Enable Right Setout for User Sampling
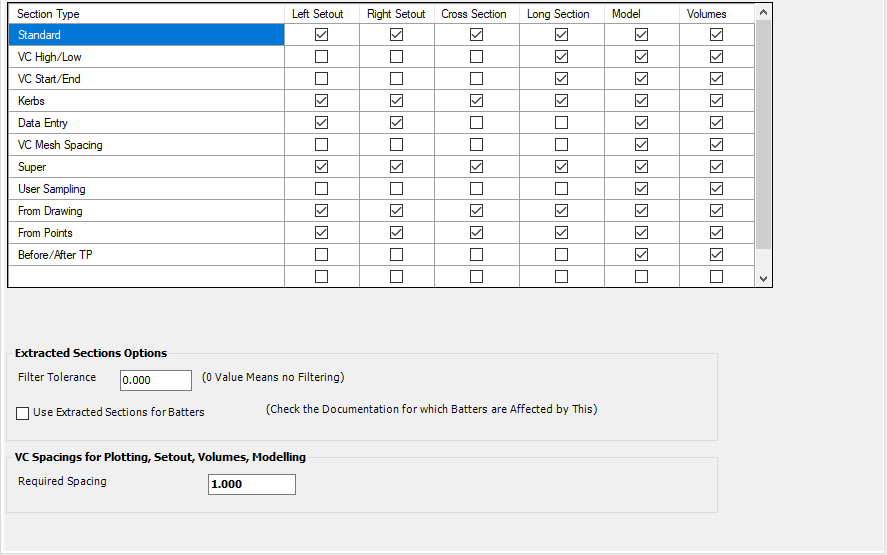The height and width of the screenshot is (555, 887). 397,189
